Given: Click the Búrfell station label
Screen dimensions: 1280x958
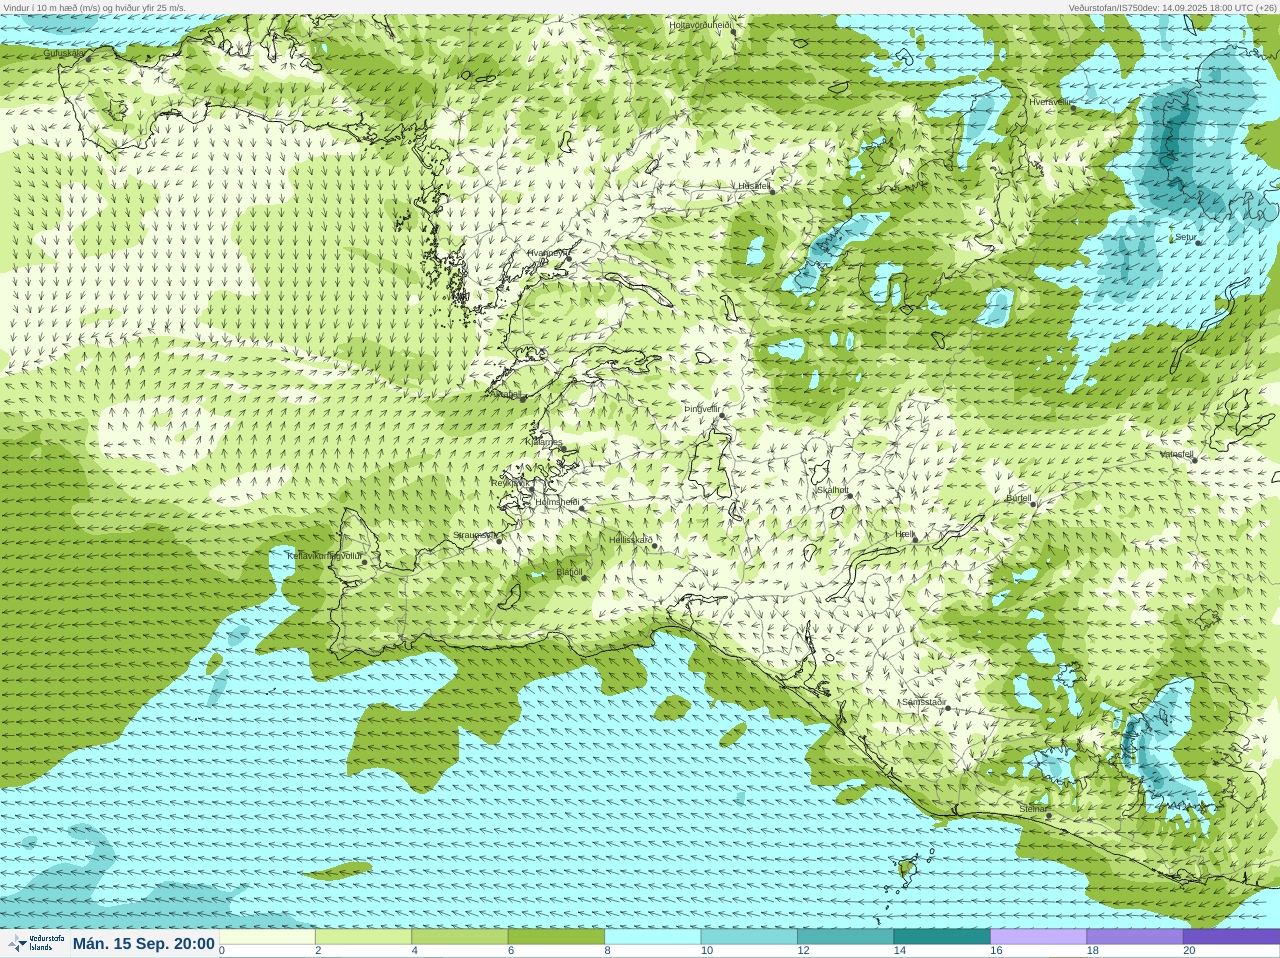Looking at the screenshot, I should tap(1019, 497).
